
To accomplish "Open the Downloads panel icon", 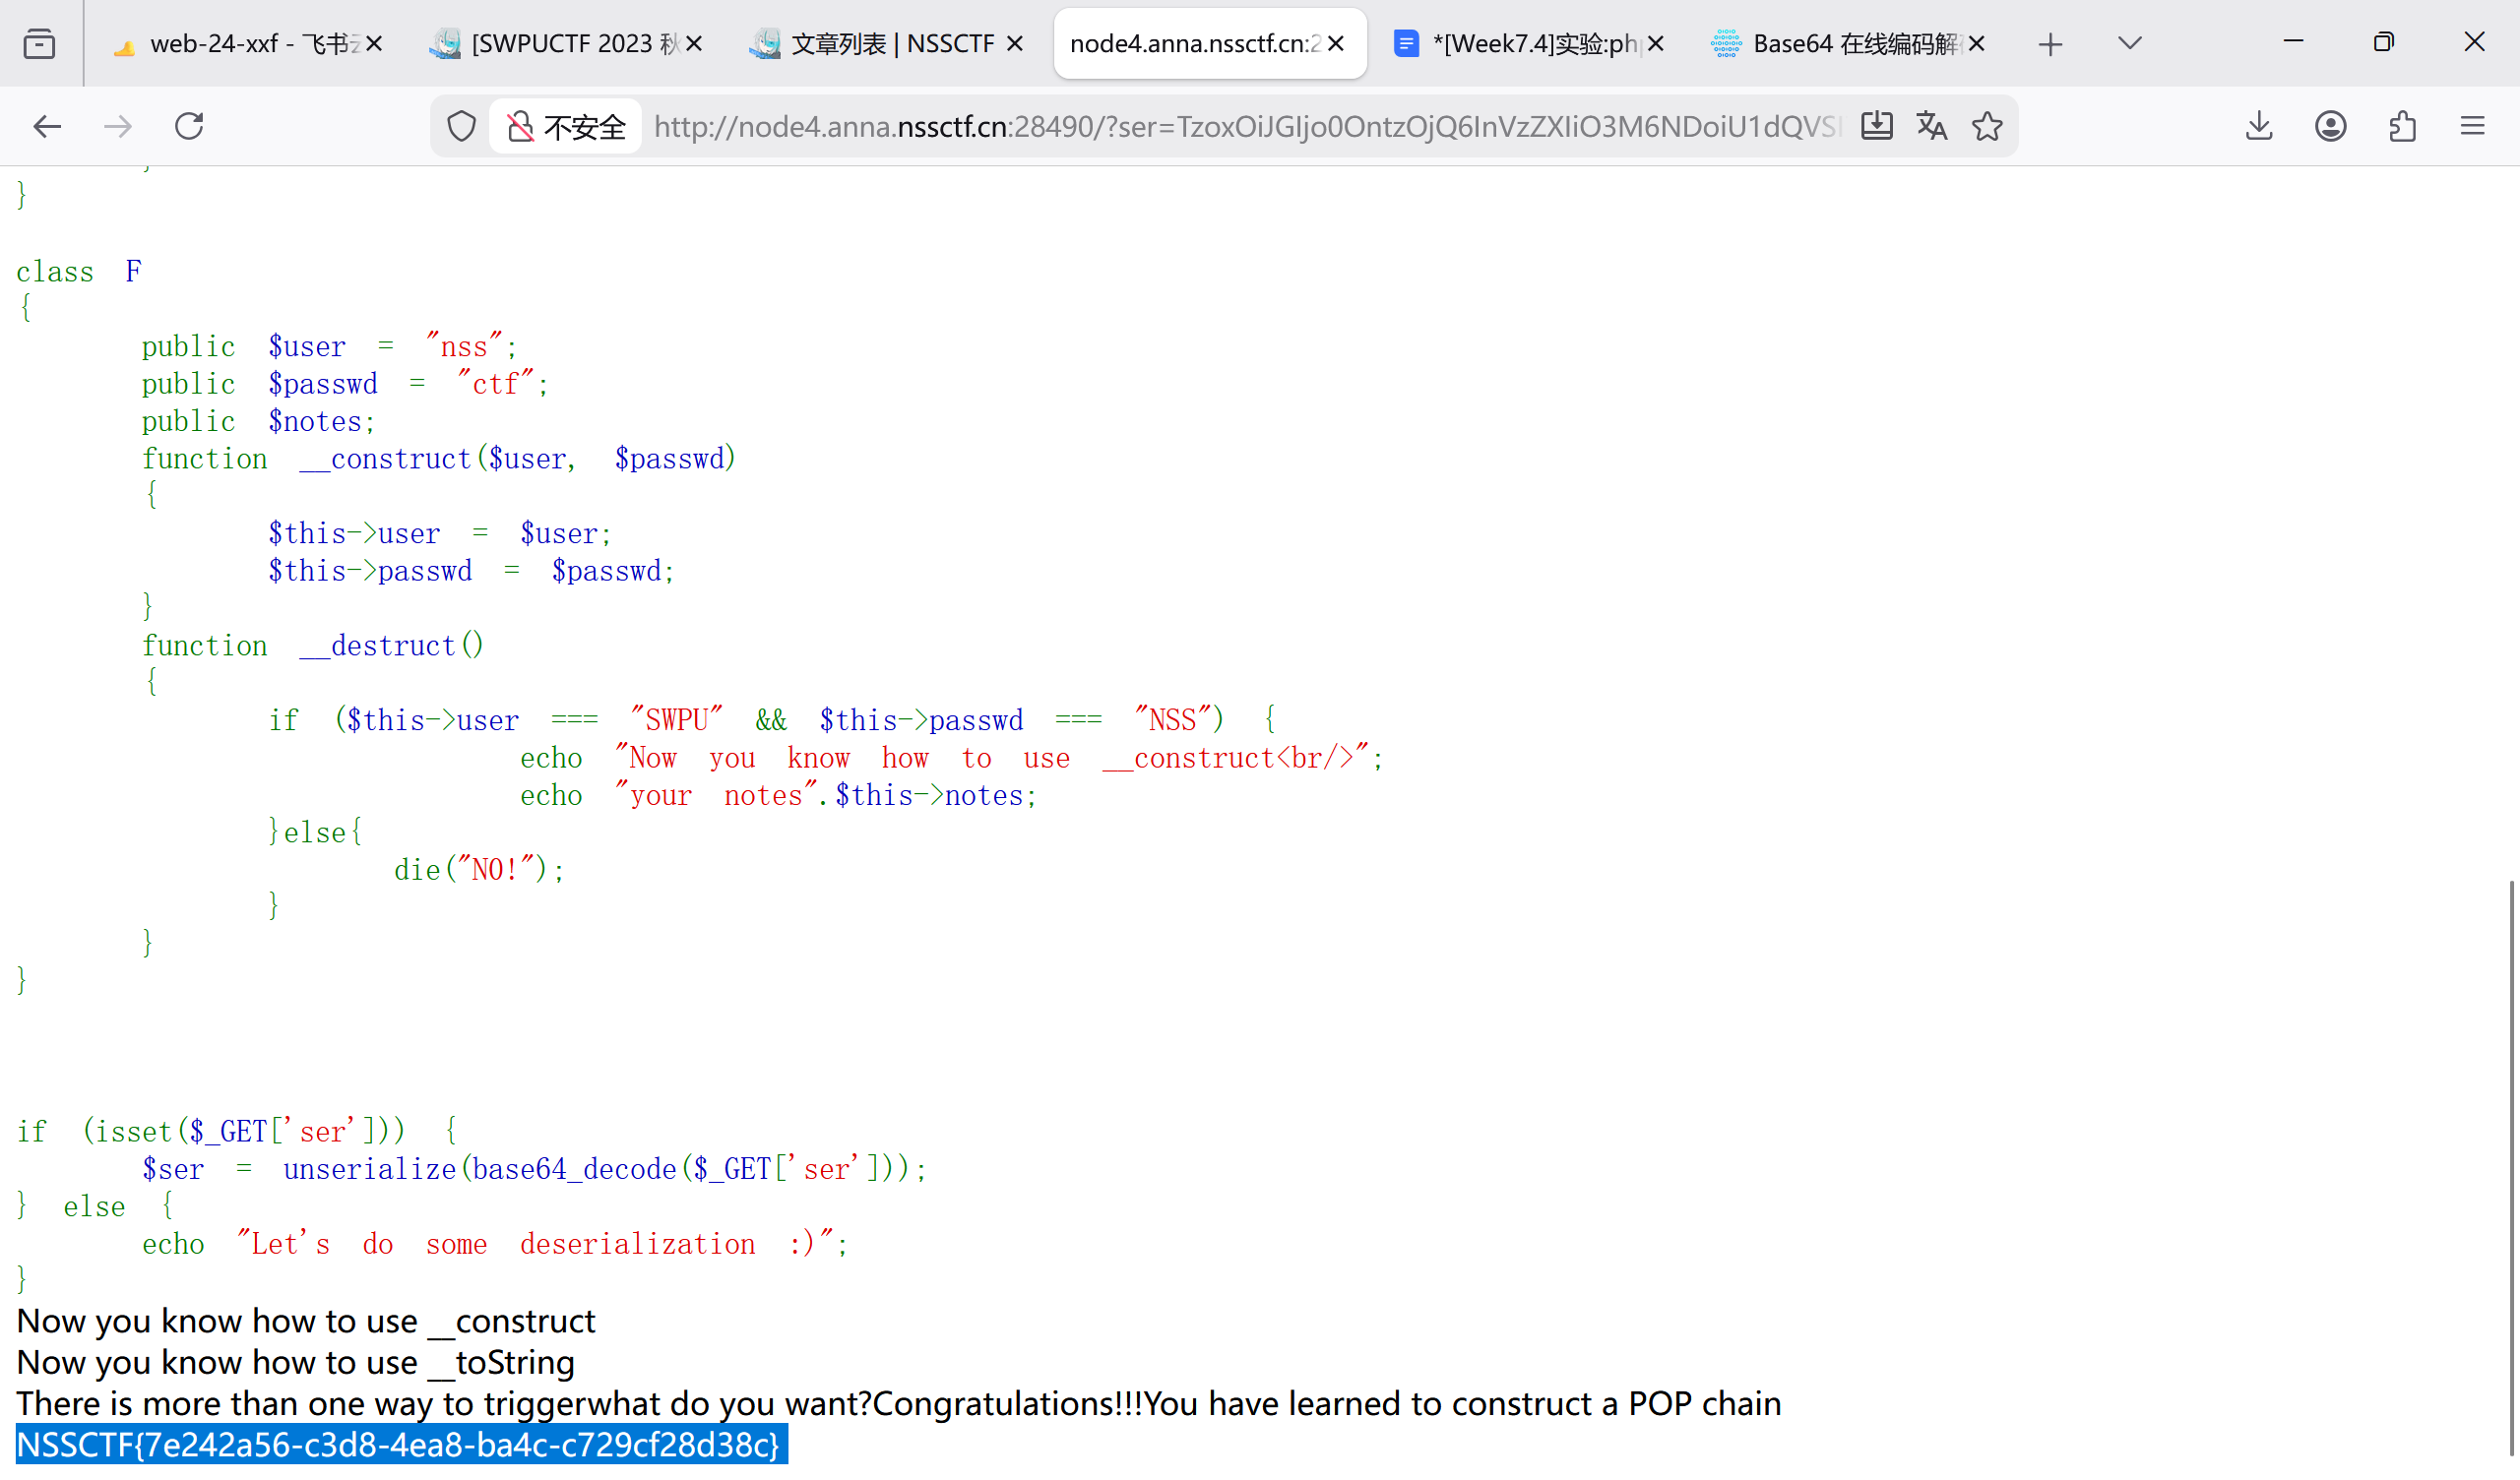I will (2259, 126).
